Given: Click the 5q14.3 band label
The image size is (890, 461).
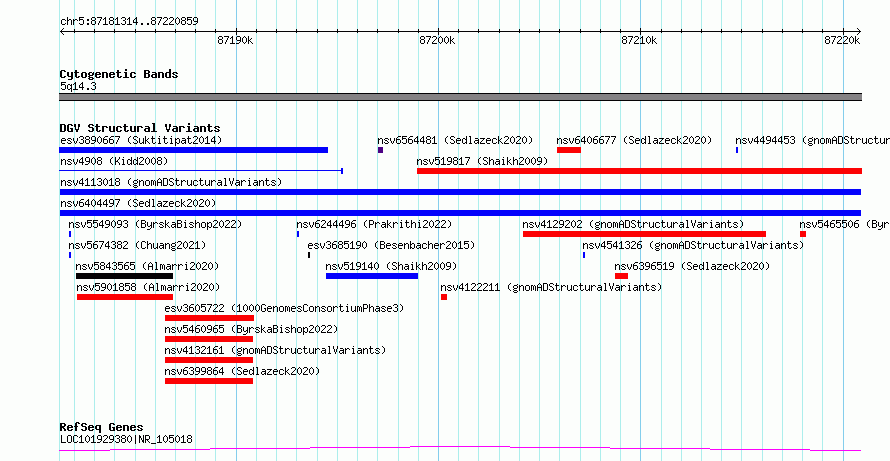Looking at the screenshot, I should pyautogui.click(x=78, y=86).
